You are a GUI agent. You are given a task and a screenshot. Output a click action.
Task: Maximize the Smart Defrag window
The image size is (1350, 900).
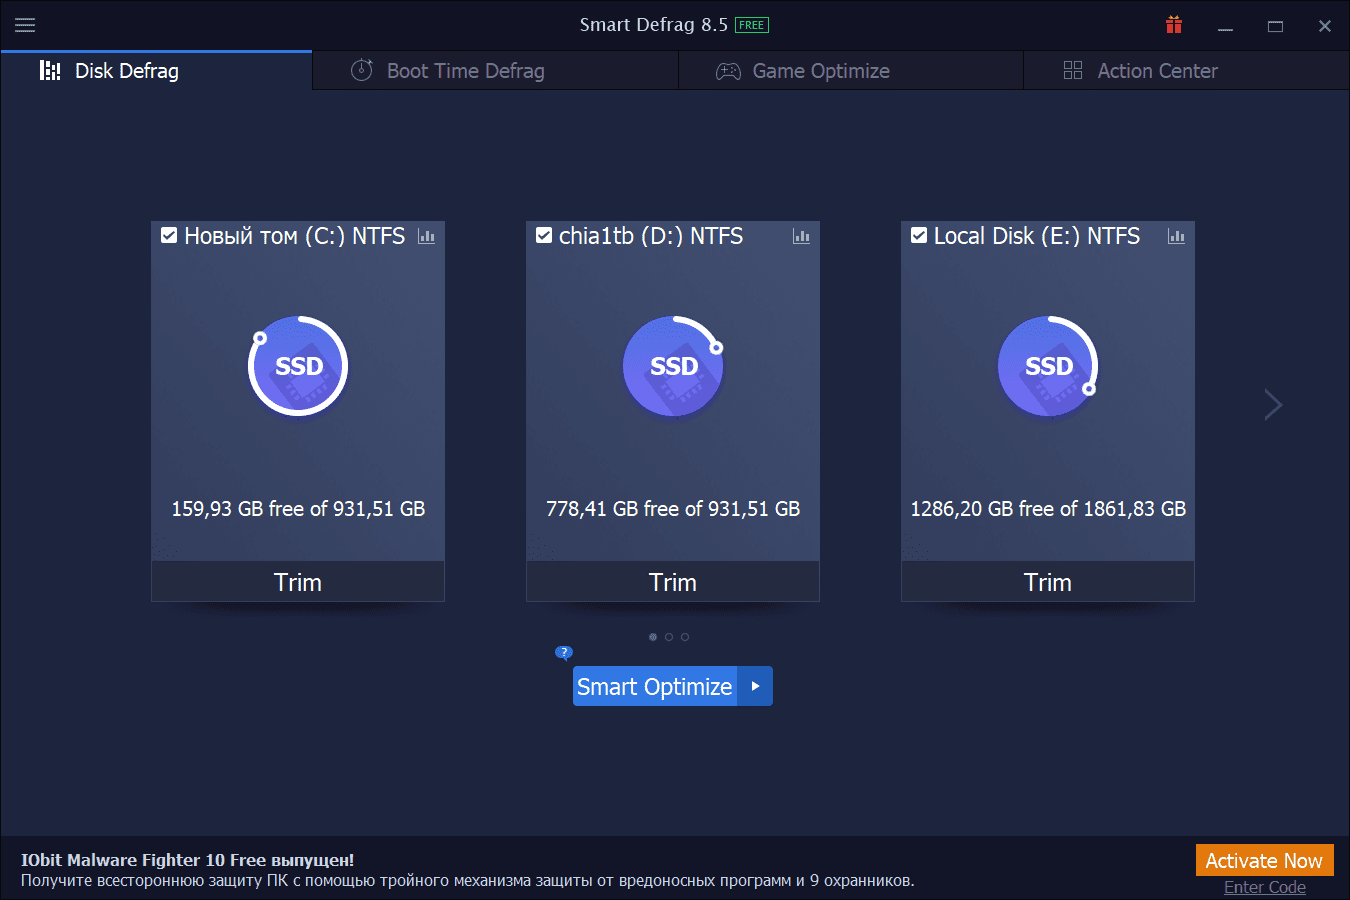(x=1275, y=26)
